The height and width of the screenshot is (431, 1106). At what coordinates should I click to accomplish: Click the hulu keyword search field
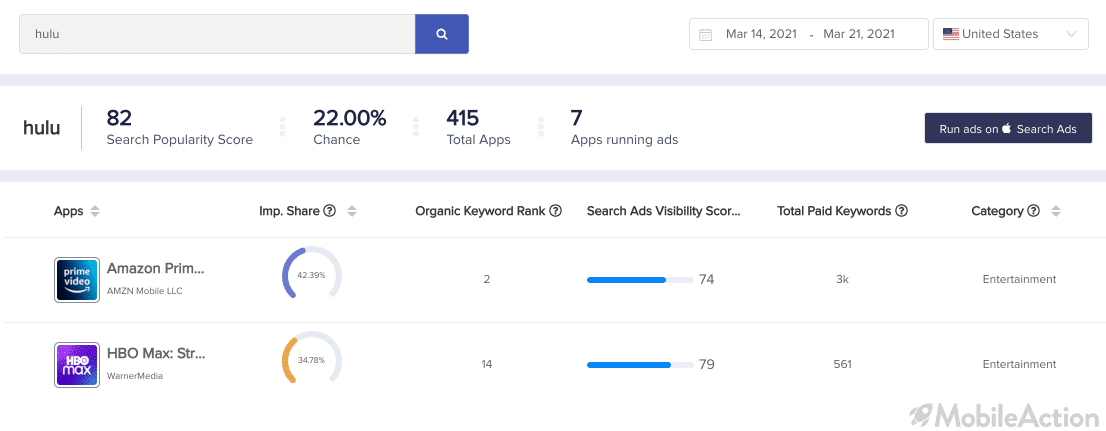point(217,34)
